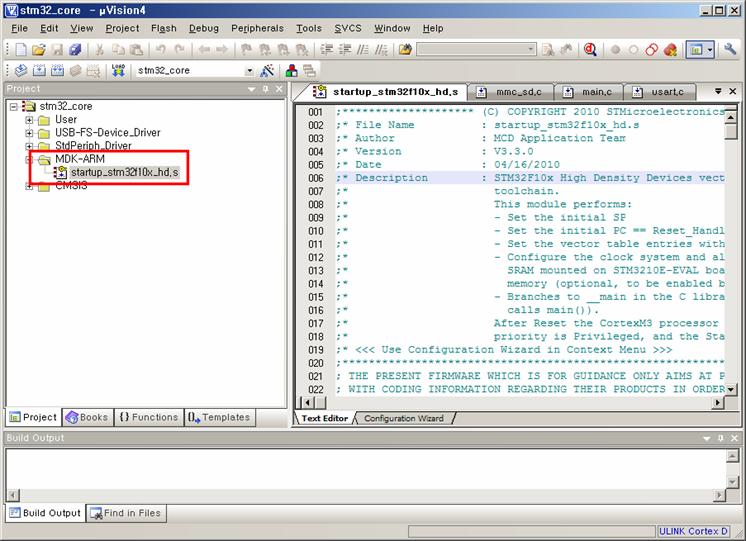Viewport: 746px width, 541px height.
Task: Click the Cut scissors icon
Action: tap(99, 49)
